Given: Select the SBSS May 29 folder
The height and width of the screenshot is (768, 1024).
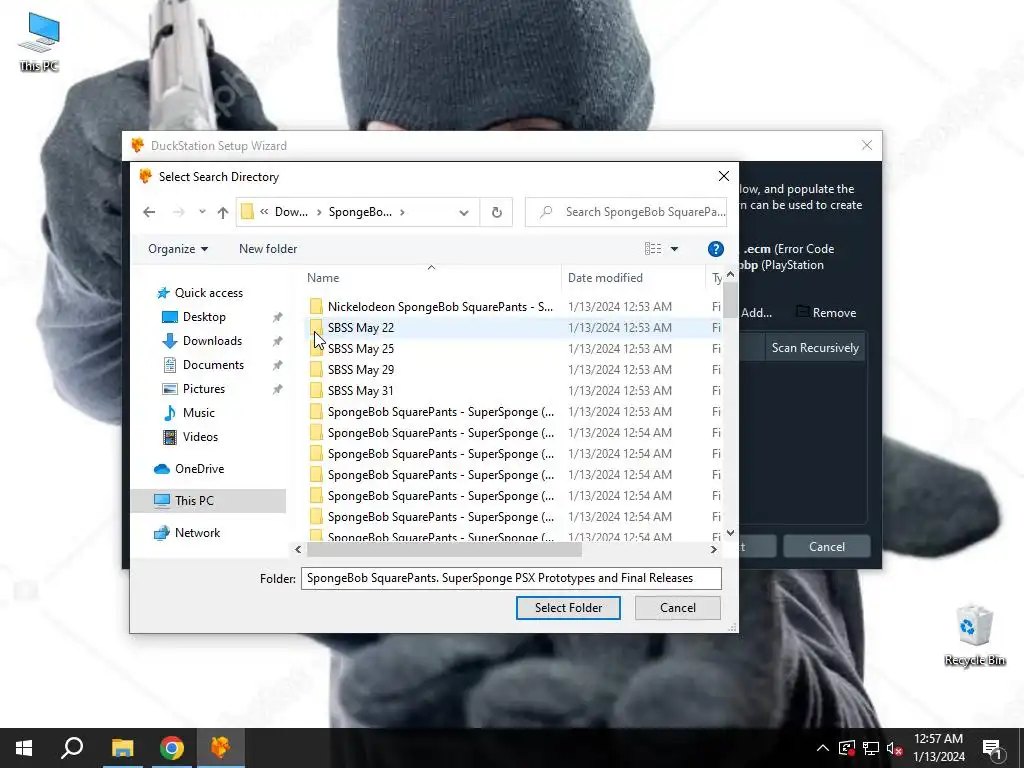Looking at the screenshot, I should (360, 370).
